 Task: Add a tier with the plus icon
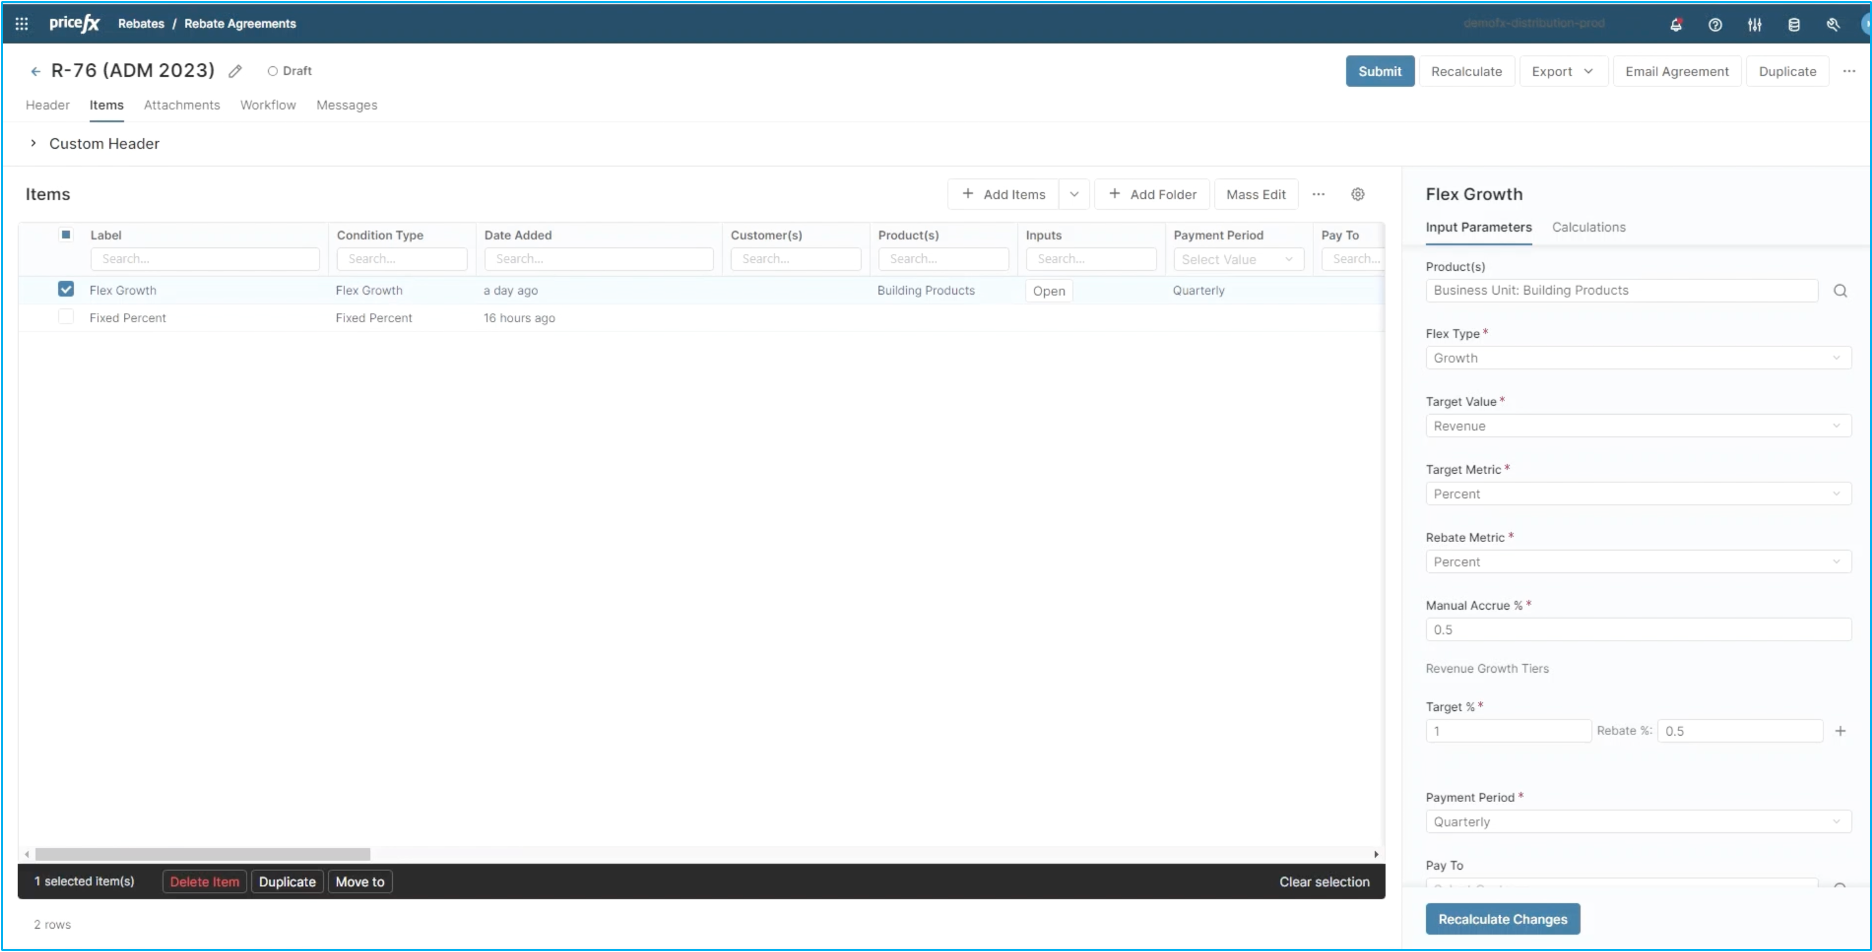pyautogui.click(x=1839, y=731)
